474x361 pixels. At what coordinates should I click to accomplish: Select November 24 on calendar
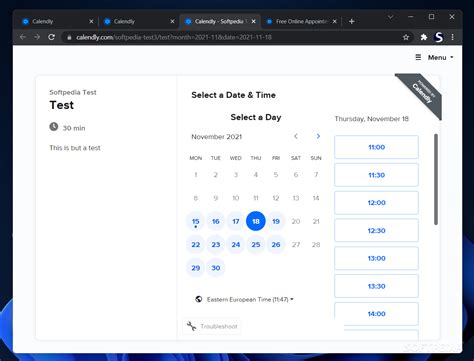click(x=236, y=245)
